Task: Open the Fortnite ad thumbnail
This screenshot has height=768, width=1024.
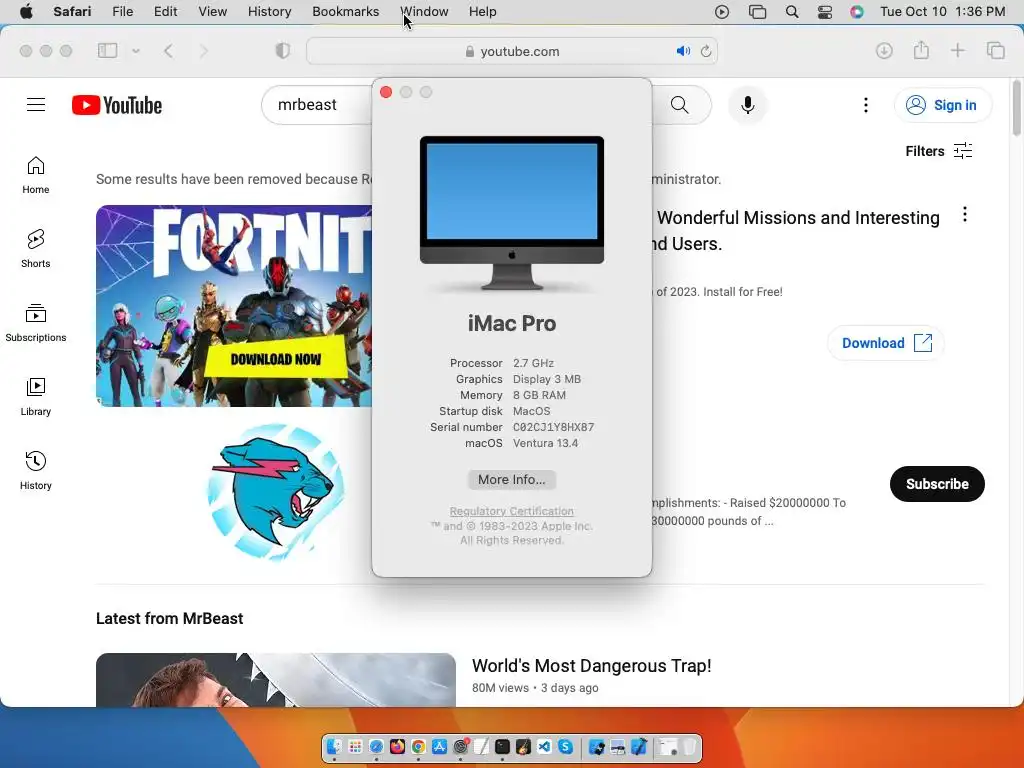Action: tap(234, 306)
